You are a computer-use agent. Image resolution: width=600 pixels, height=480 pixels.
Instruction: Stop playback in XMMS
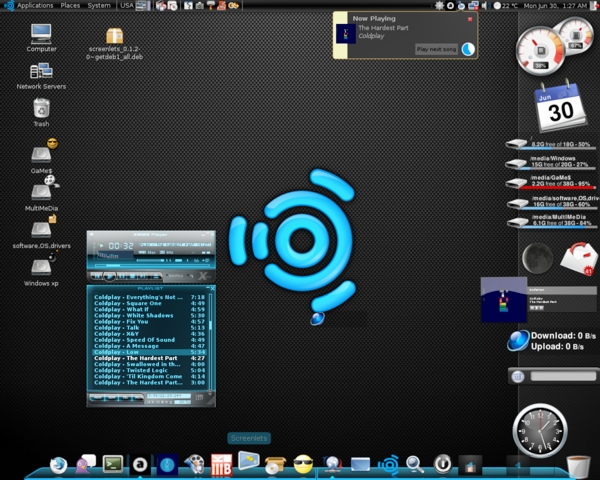coord(132,276)
